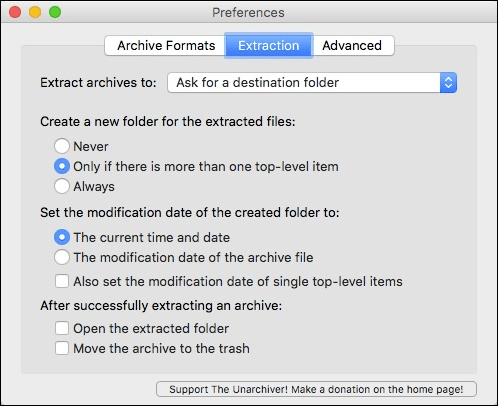Close the Preferences window with red button
This screenshot has height=406, width=498.
[15, 12]
